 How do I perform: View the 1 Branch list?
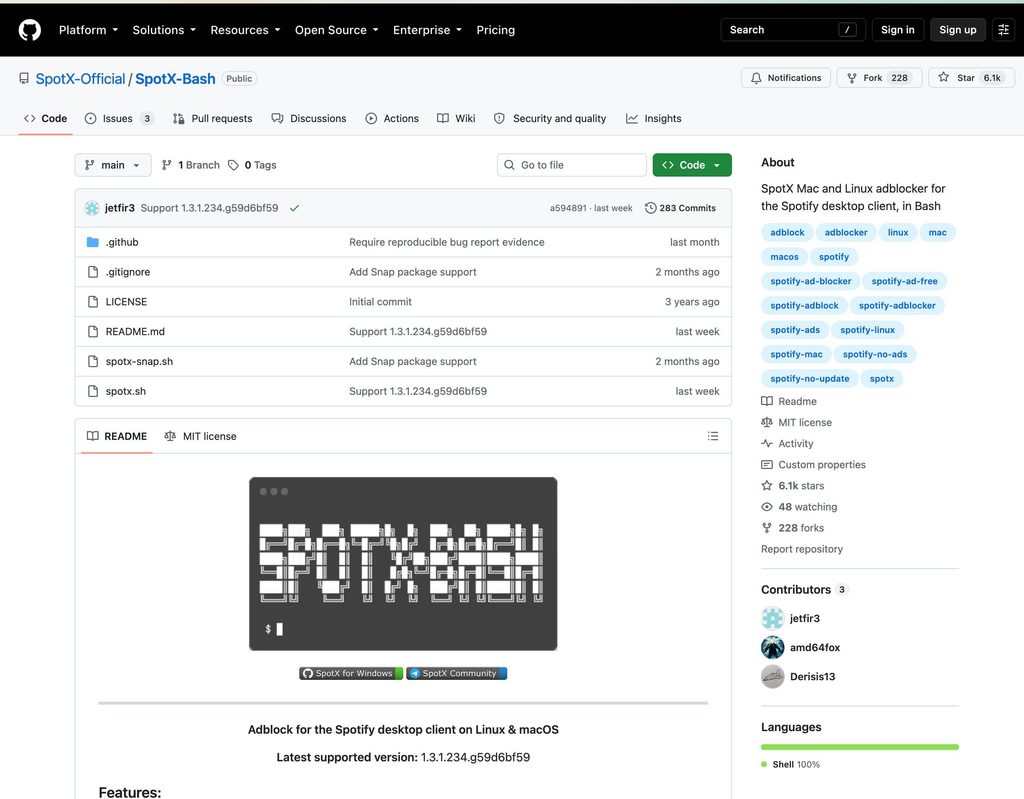point(191,165)
